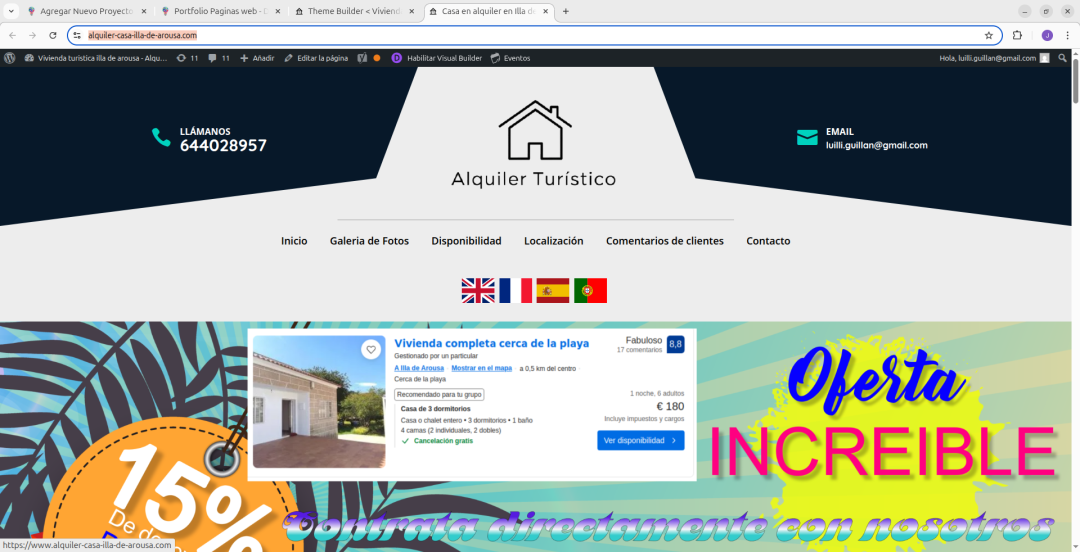Reload the current page
The height and width of the screenshot is (552, 1080).
click(53, 35)
